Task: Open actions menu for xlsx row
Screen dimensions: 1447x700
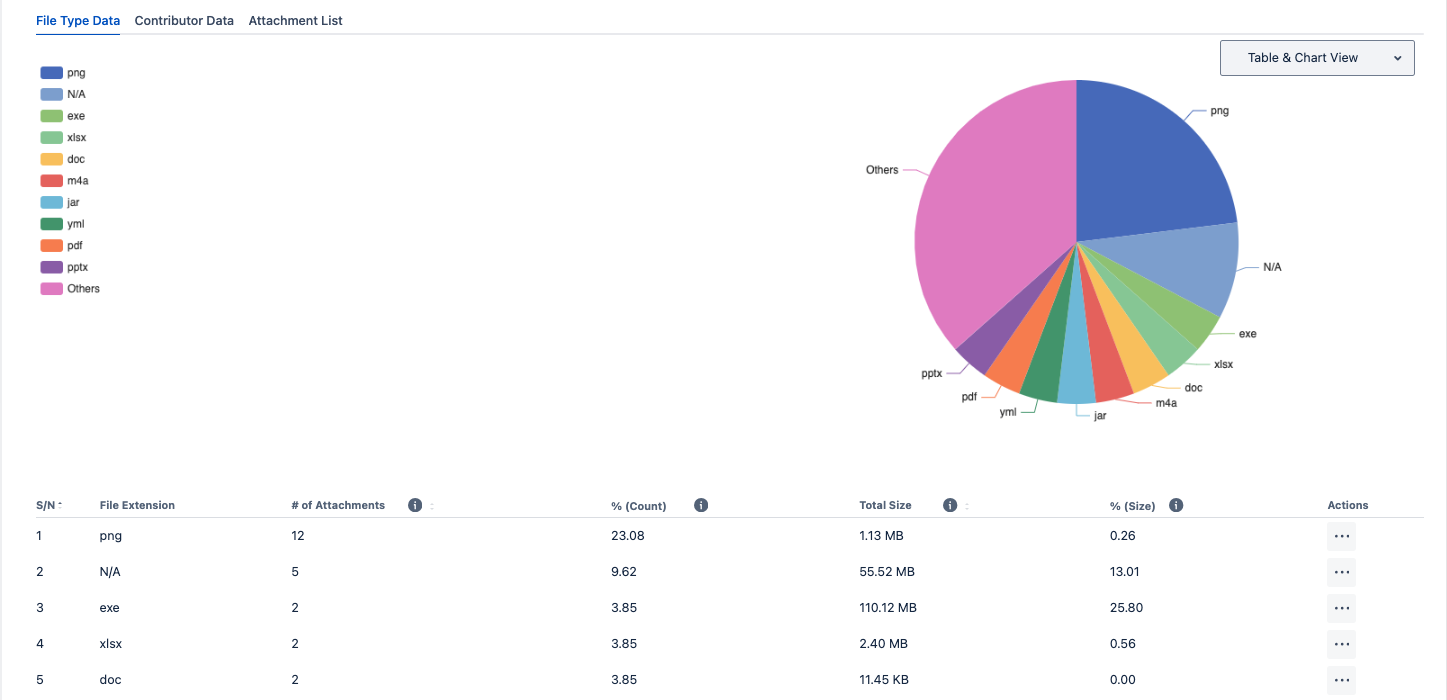Action: tap(1342, 644)
